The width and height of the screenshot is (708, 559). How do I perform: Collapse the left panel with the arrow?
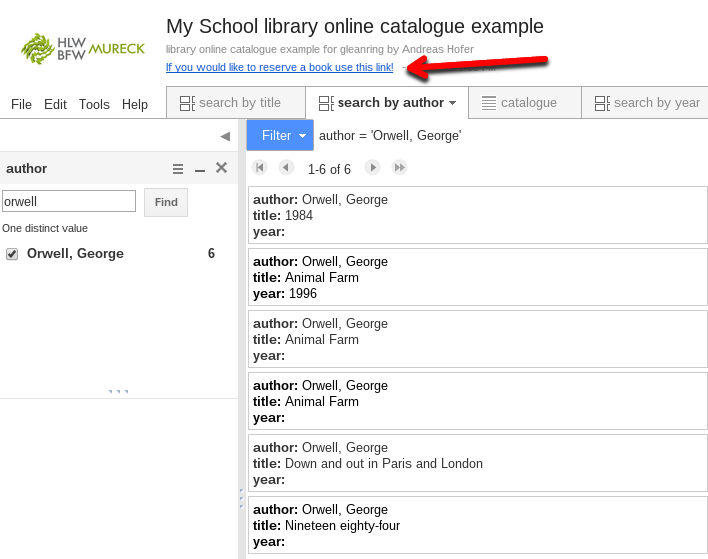(x=225, y=136)
